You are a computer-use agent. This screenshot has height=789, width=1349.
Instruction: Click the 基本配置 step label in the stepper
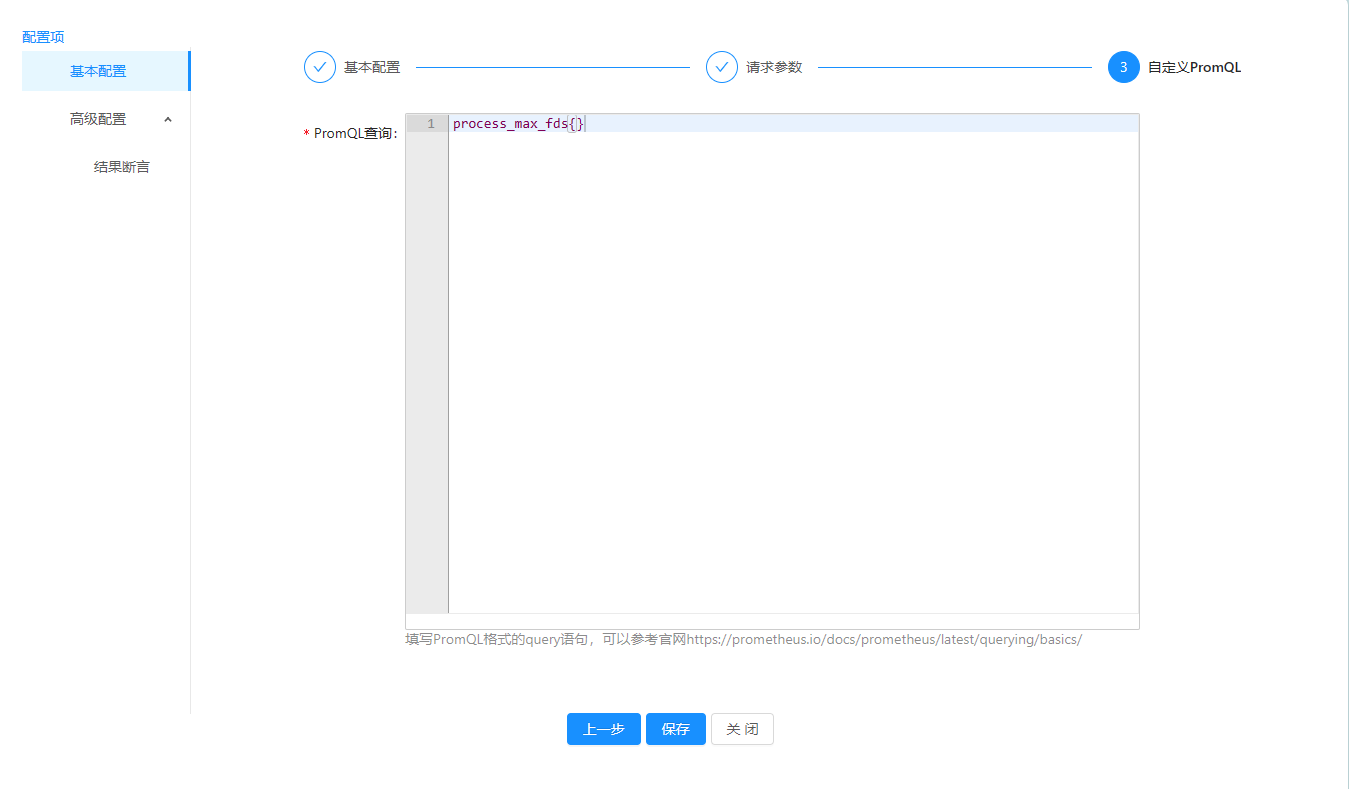point(372,67)
